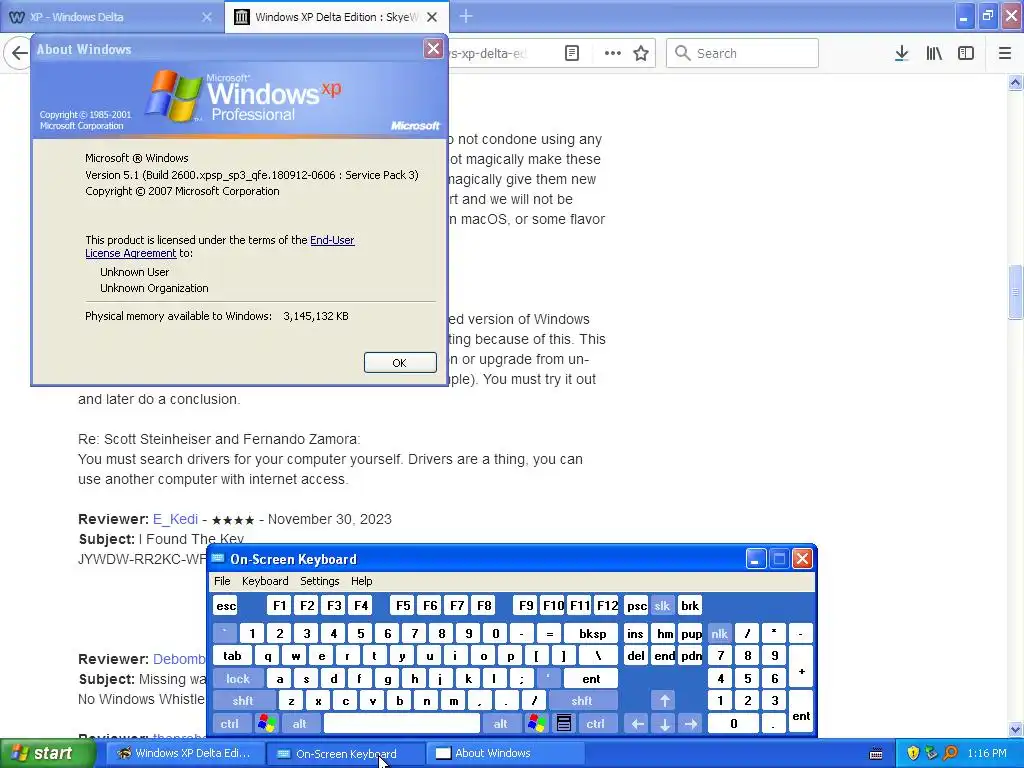The width and height of the screenshot is (1024, 768).
Task: Click the page scrollbar up arrow
Action: click(x=1015, y=82)
